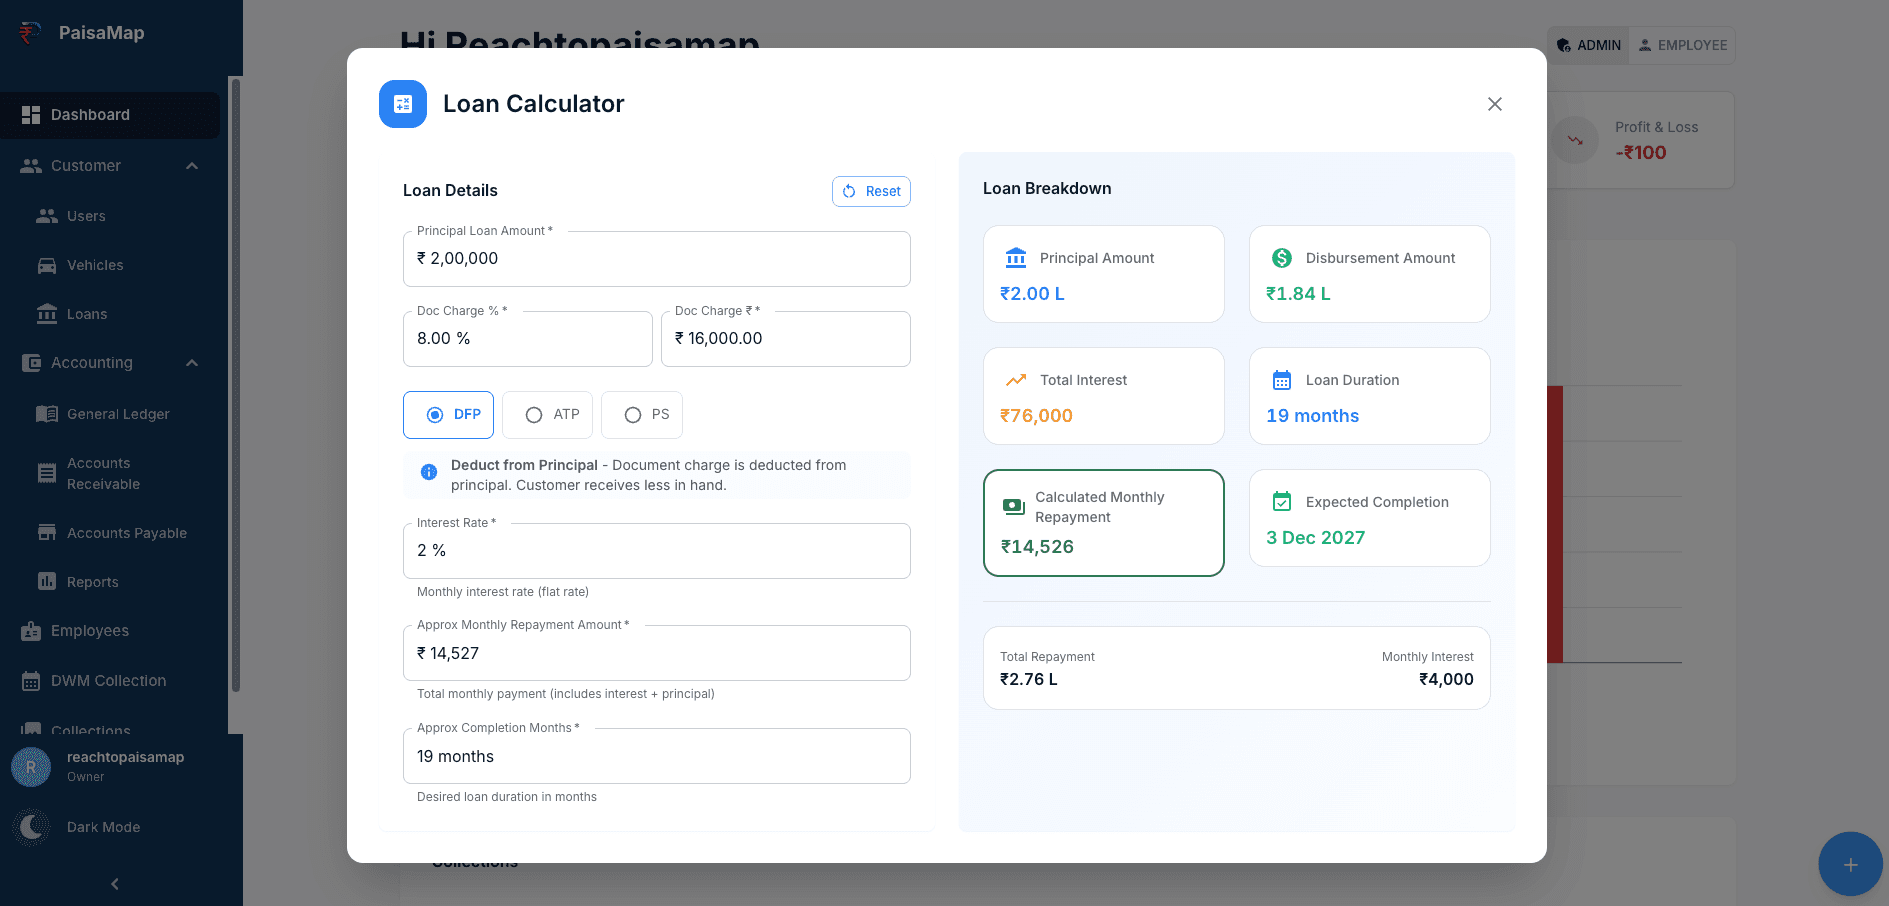The image size is (1889, 906).
Task: Click the reachtopaisamap user avatar
Action: 31,767
